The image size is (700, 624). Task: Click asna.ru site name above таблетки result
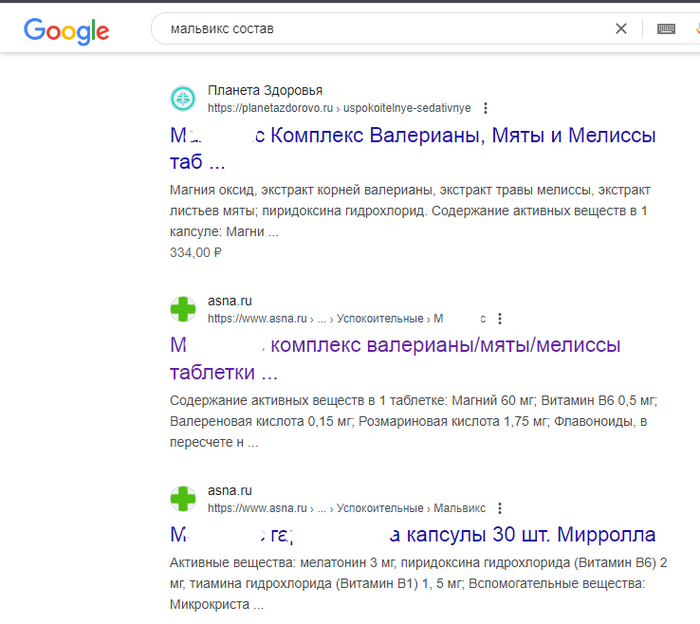pos(229,301)
